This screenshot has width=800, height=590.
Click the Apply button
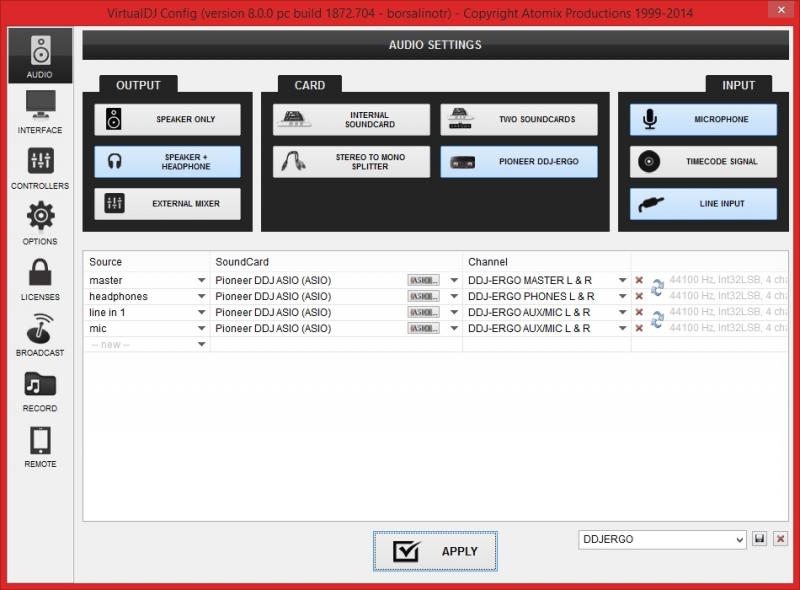[435, 551]
